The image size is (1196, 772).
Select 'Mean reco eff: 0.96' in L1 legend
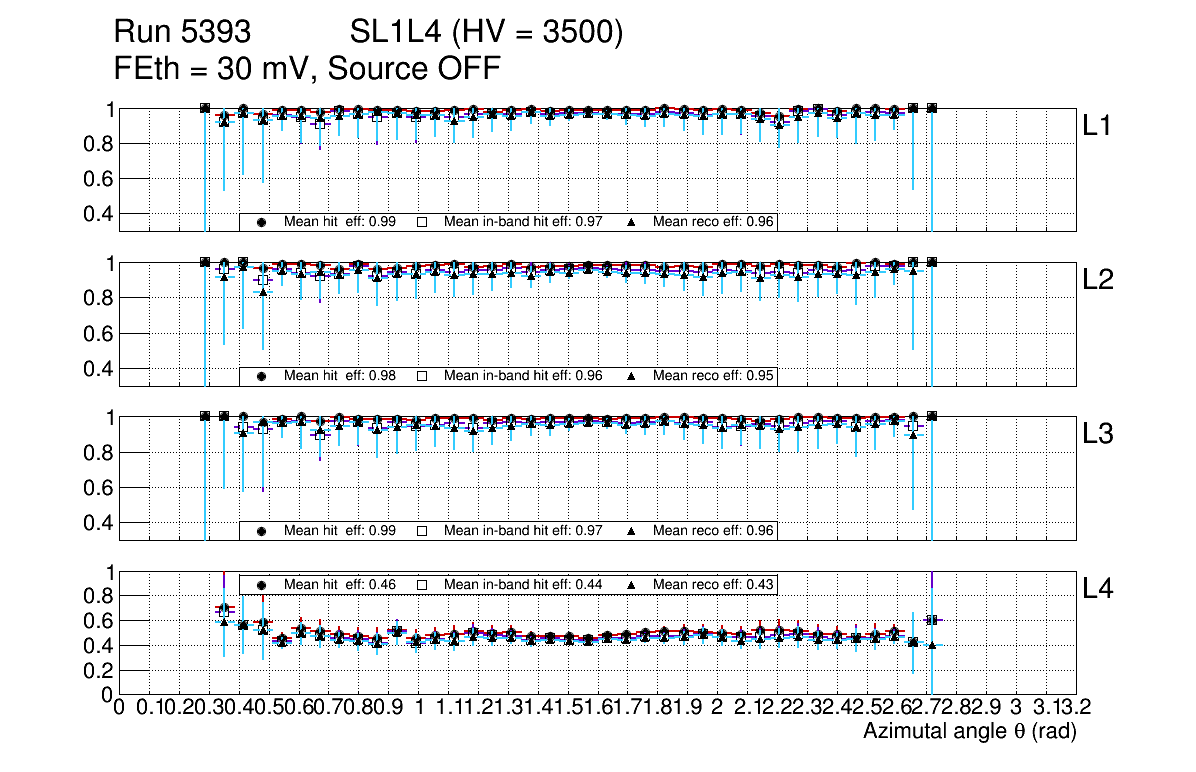(713, 222)
